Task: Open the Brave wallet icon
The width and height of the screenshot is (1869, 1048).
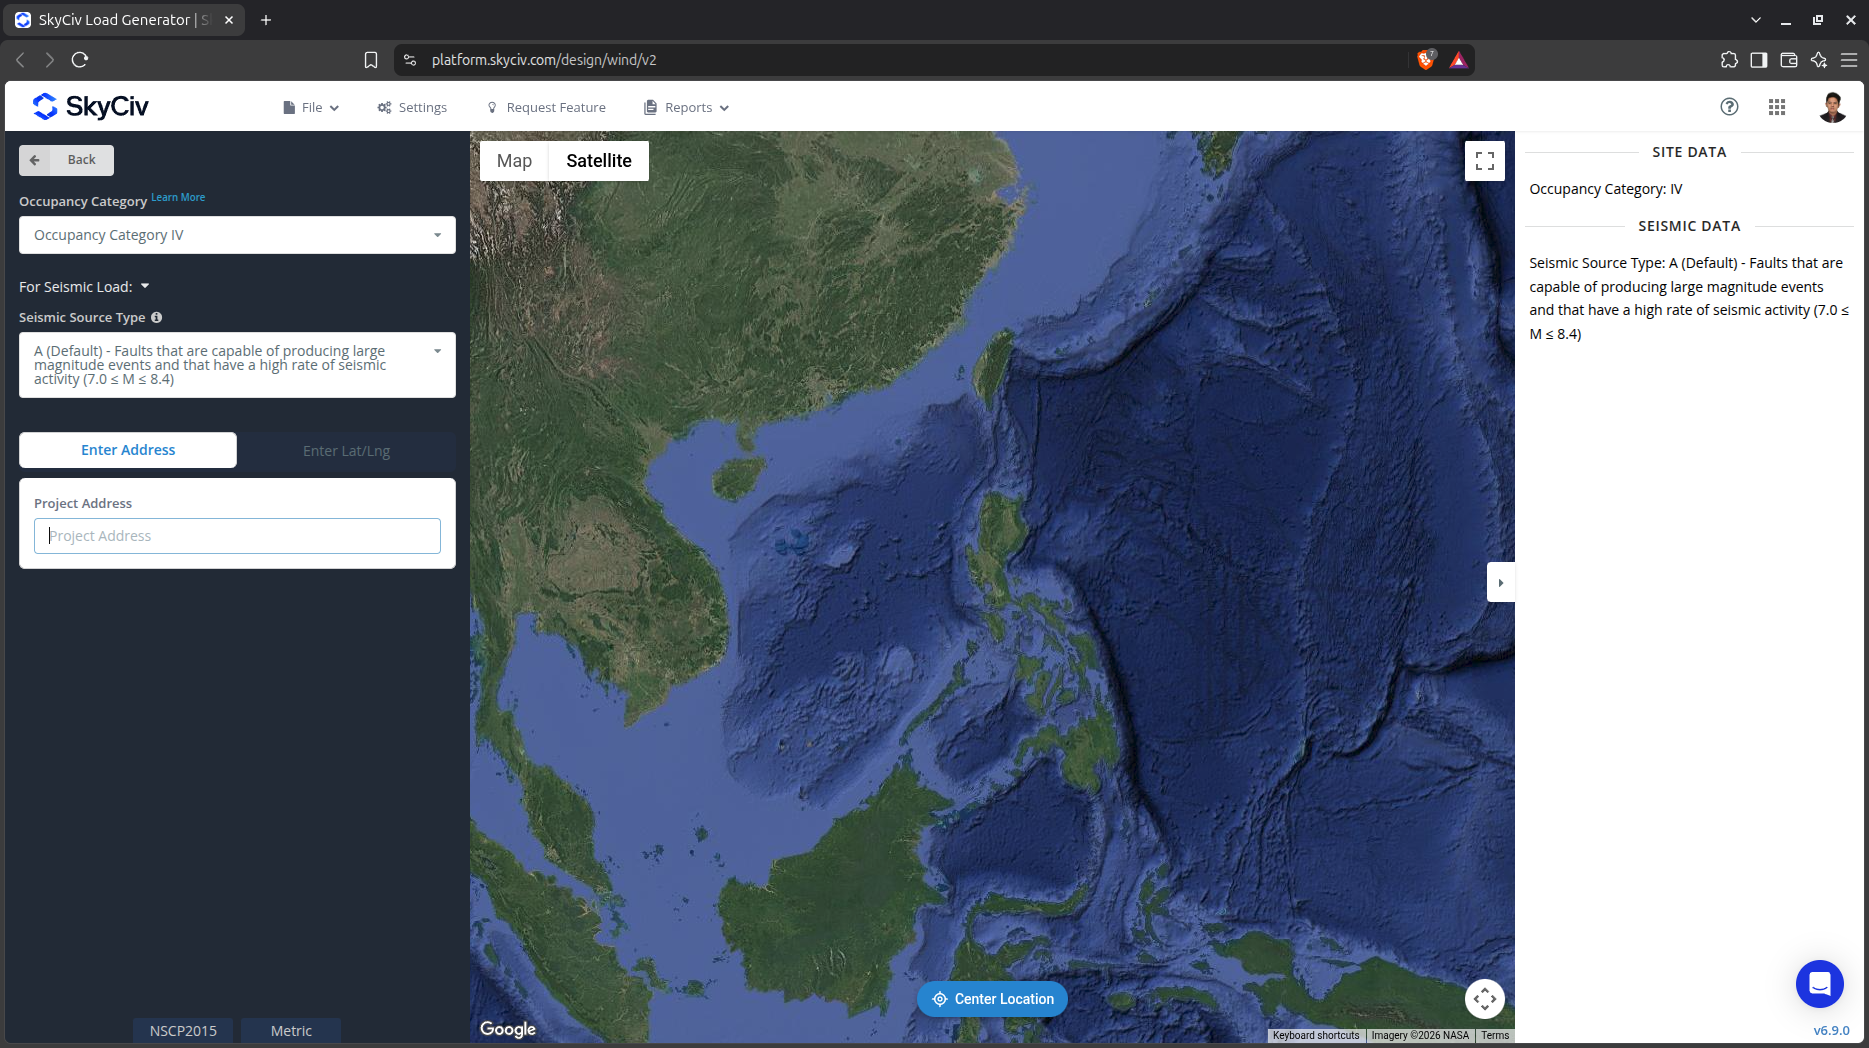Action: coord(1789,60)
